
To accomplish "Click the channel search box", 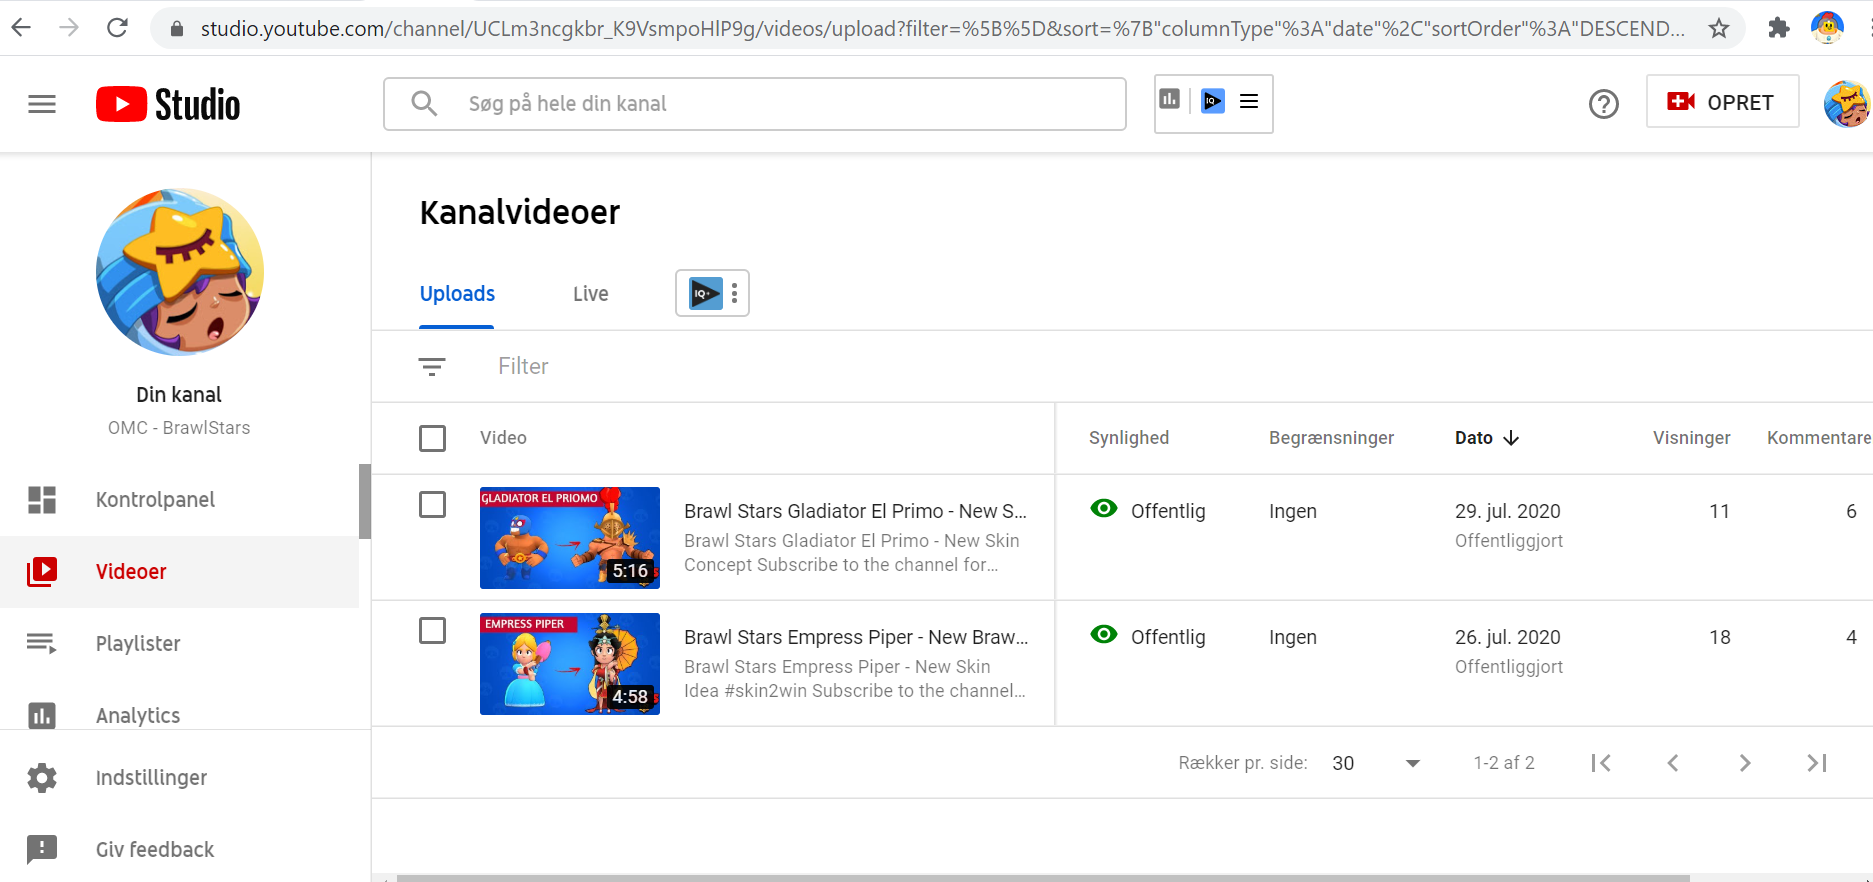I will point(755,104).
